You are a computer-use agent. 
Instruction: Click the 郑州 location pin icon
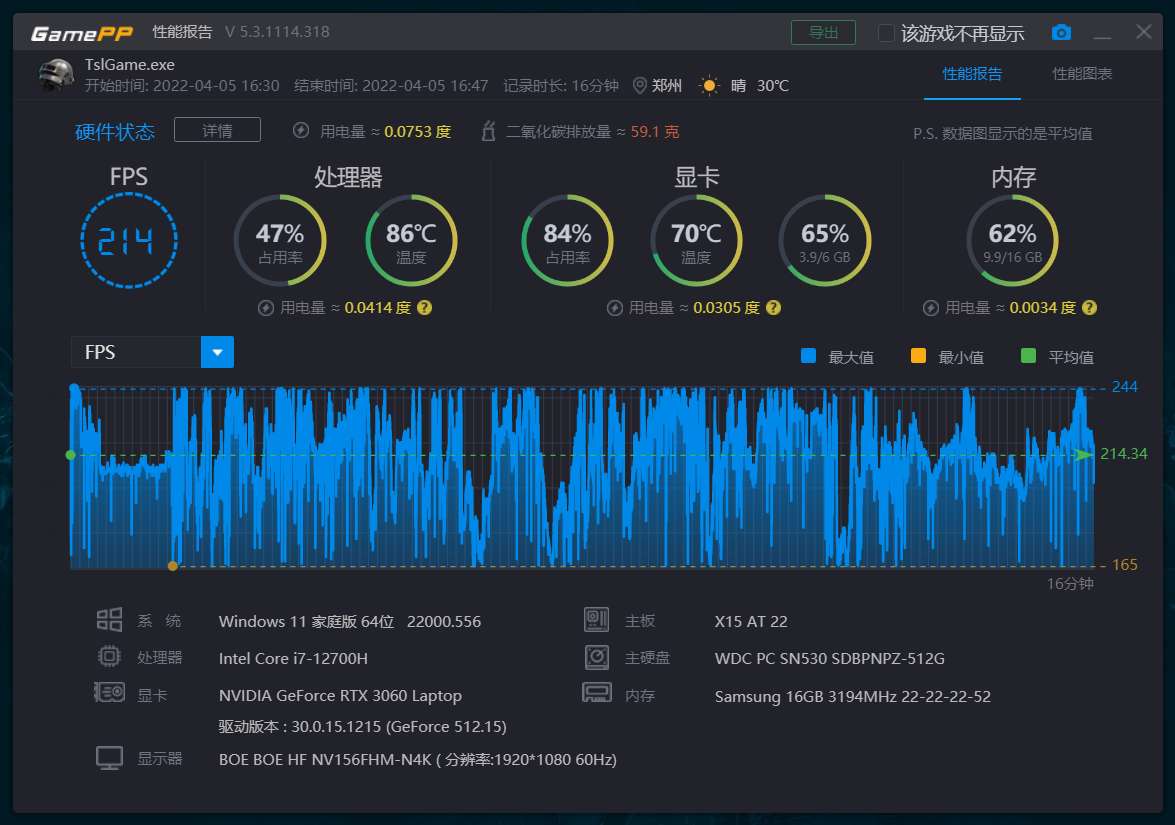(x=640, y=86)
